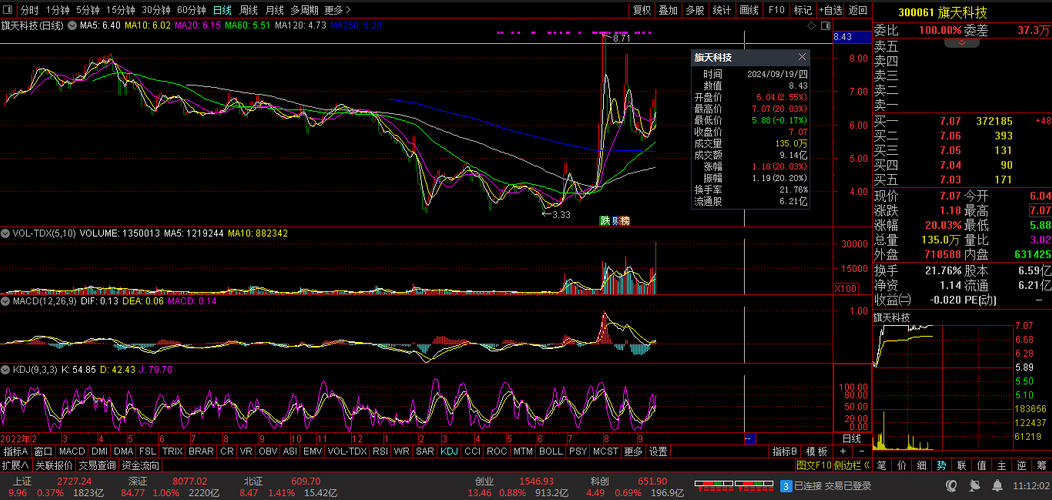Toggle the 窗口 window count option
The height and width of the screenshot is (500, 1052).
[x=43, y=452]
